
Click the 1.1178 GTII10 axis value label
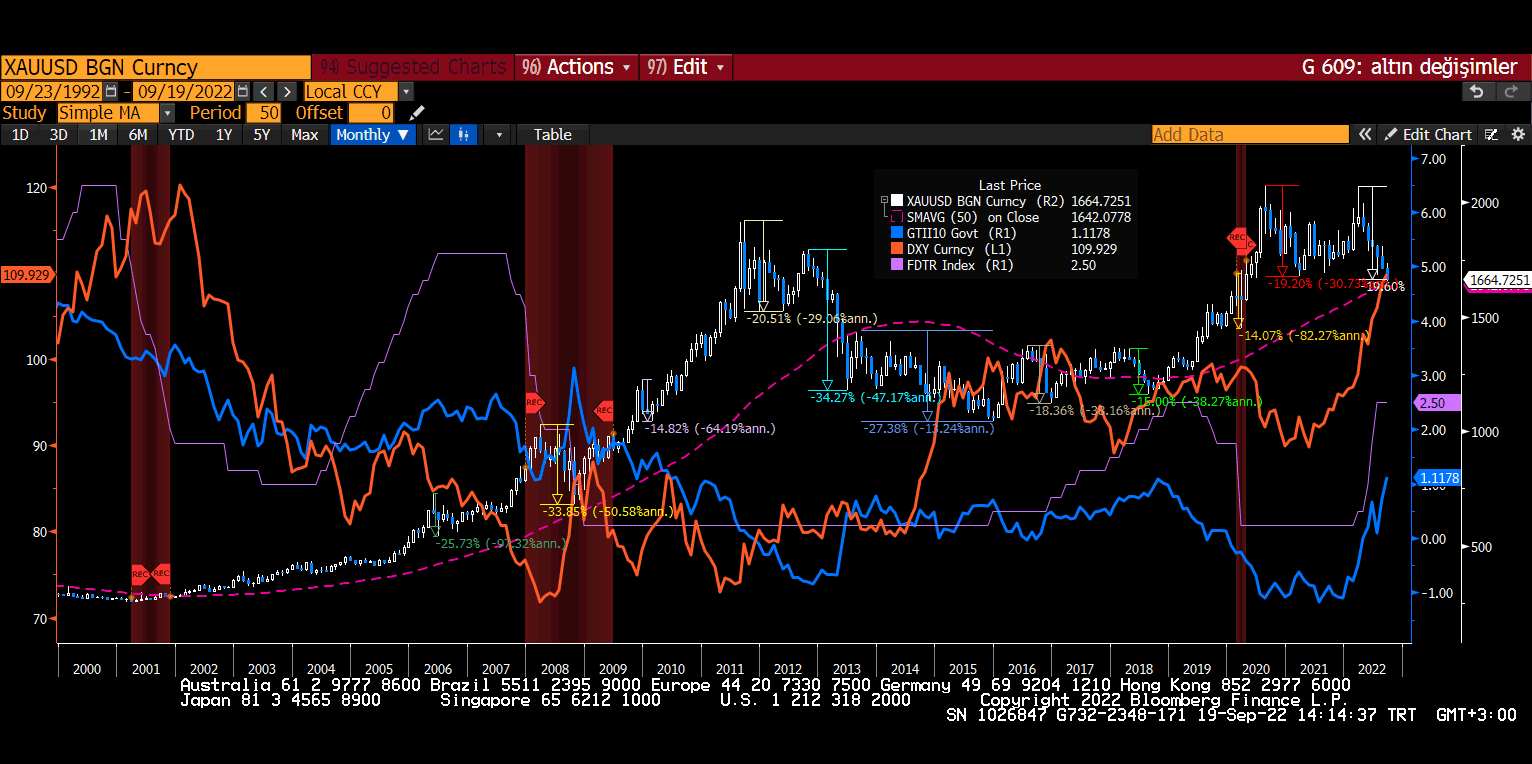pyautogui.click(x=1438, y=478)
